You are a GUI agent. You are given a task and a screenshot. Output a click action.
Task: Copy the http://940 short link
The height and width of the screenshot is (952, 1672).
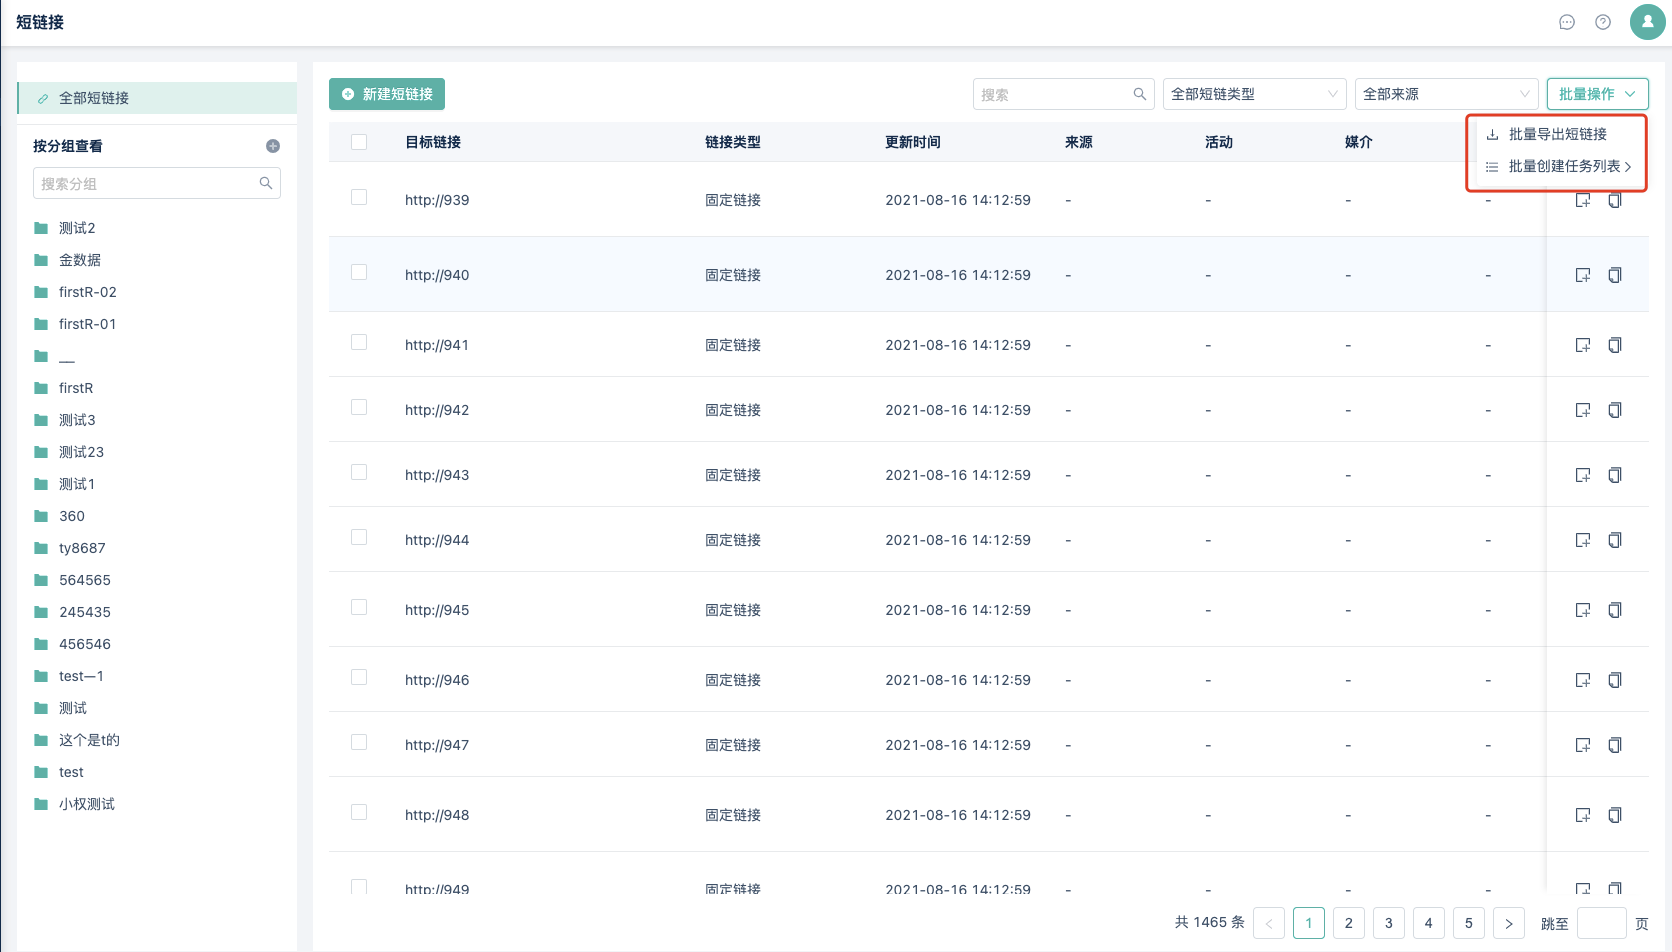[x=1614, y=275]
